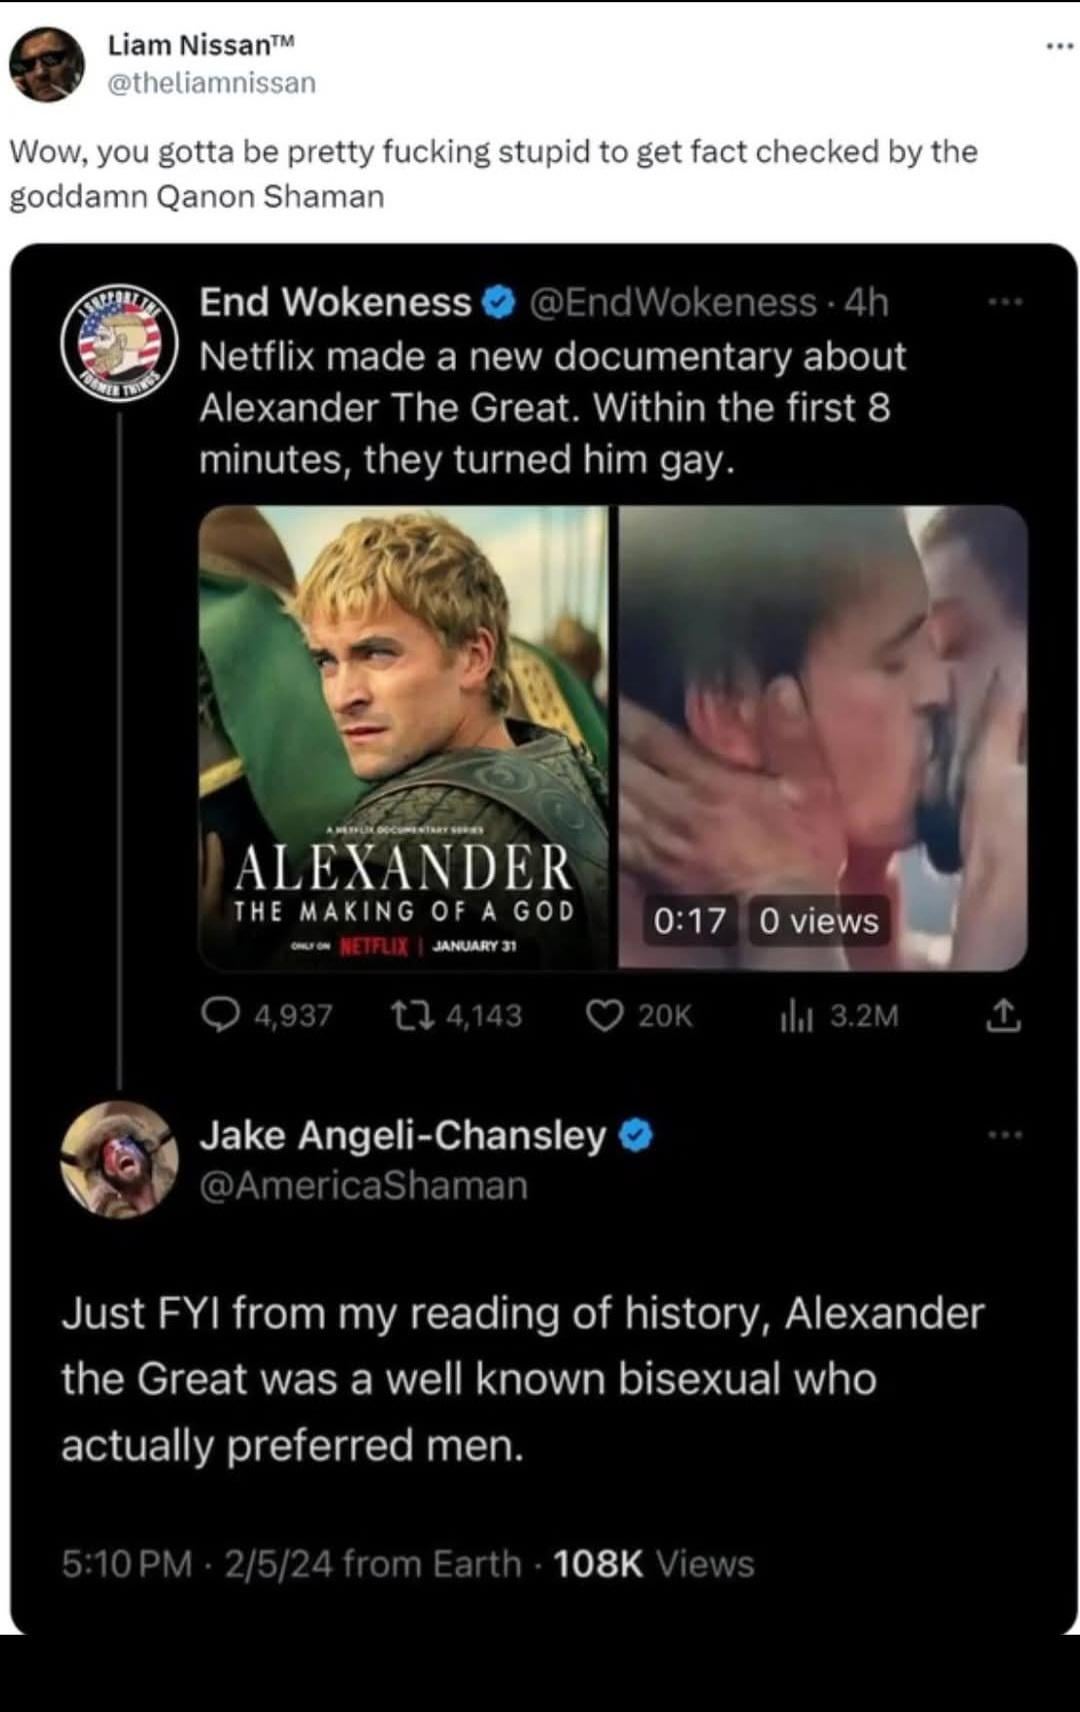1080x1712 pixels.
Task: Click the @theliamnissan handle
Action: point(211,82)
